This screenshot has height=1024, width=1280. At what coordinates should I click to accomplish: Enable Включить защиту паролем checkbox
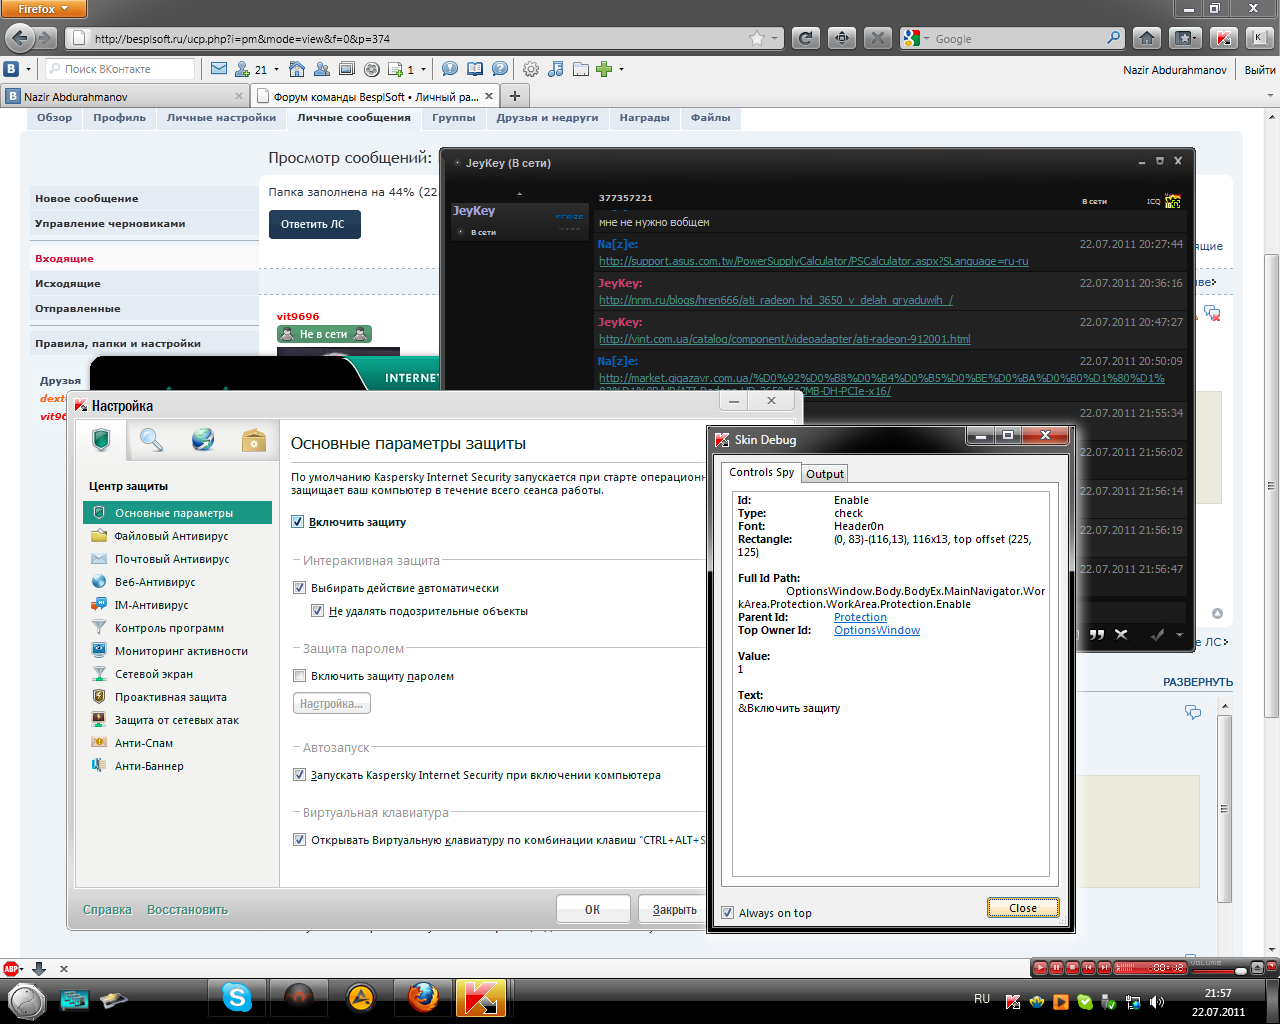tap(299, 676)
